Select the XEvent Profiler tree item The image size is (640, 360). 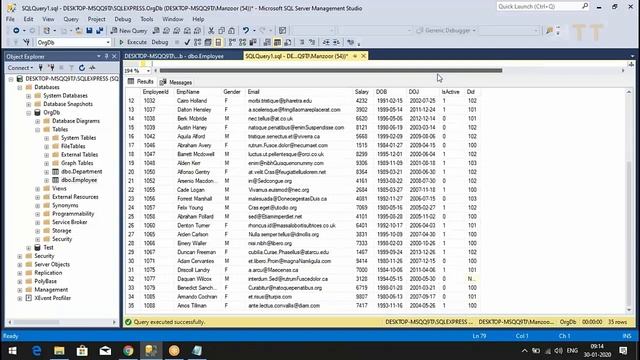tap(53, 298)
